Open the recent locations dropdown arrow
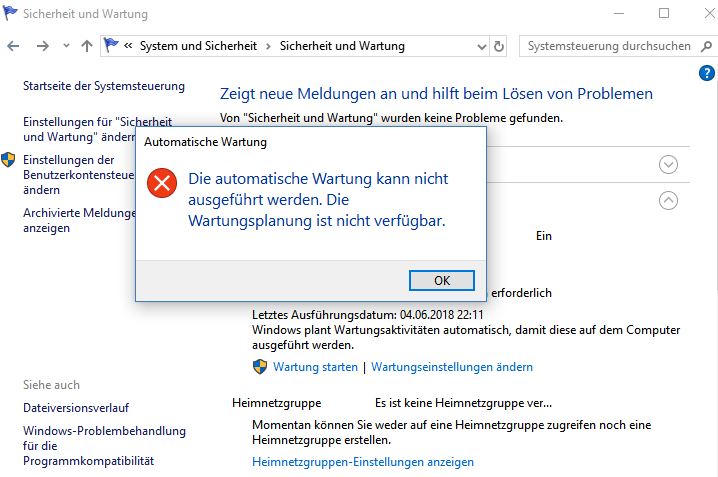This screenshot has width=718, height=477. pyautogui.click(x=66, y=45)
